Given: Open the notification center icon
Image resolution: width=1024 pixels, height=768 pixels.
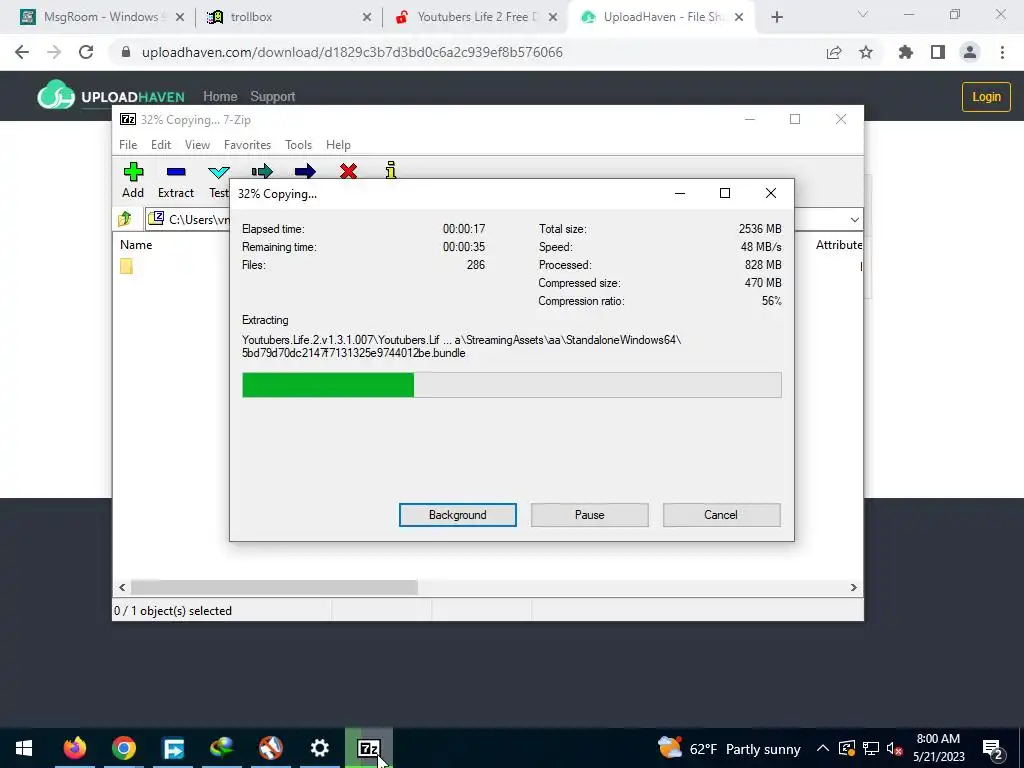Looking at the screenshot, I should pos(993,748).
